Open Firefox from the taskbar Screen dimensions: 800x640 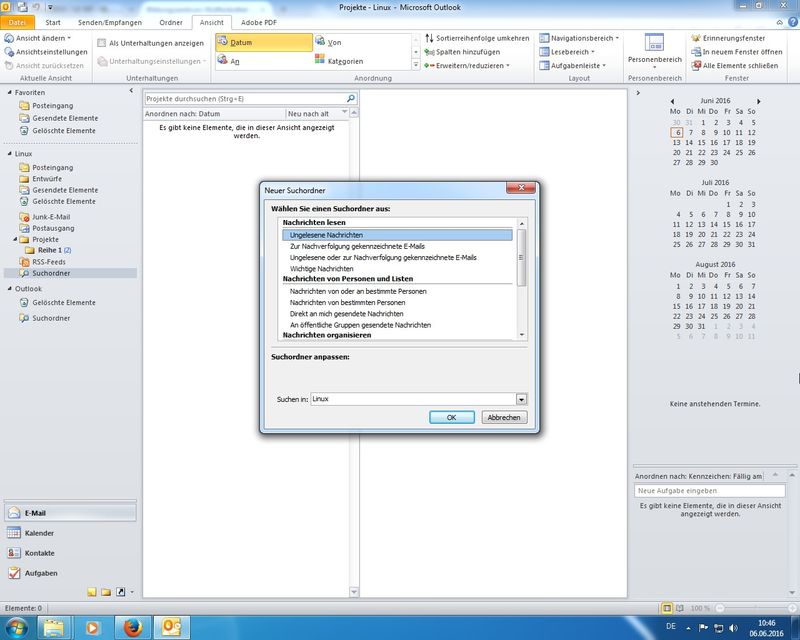point(133,627)
